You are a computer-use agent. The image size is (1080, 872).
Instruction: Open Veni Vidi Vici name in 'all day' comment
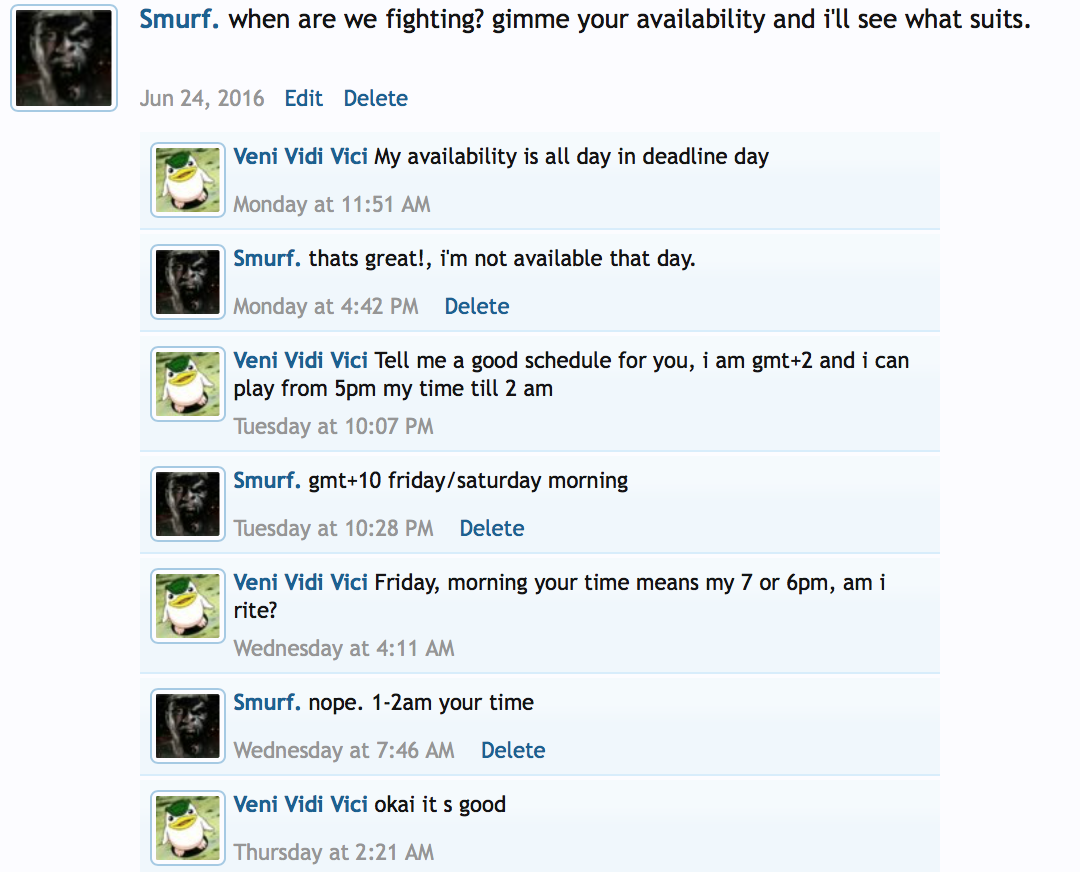click(x=300, y=156)
